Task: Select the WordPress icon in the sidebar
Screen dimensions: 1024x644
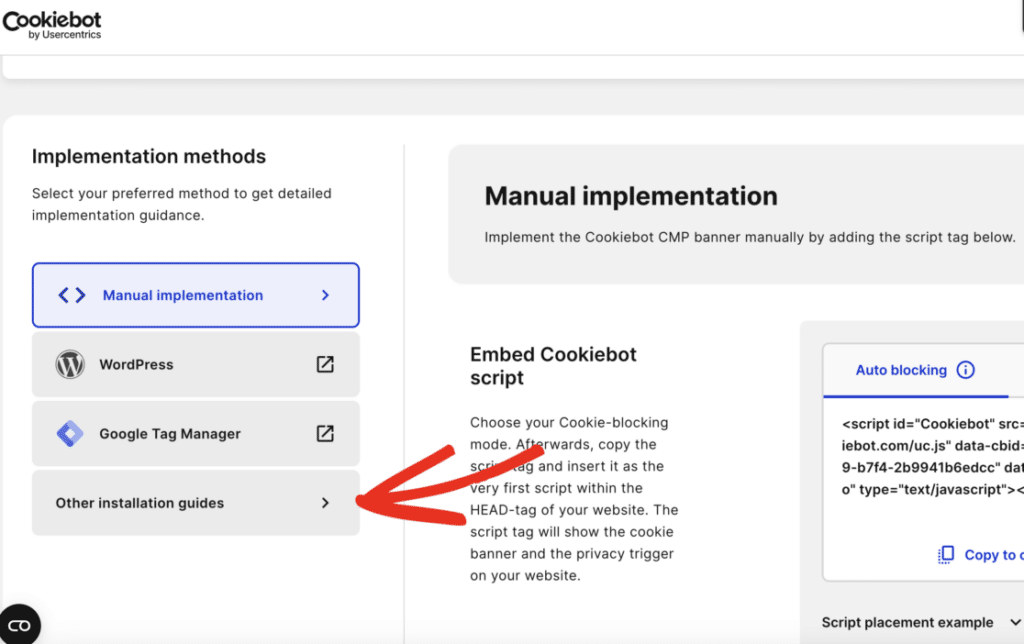Action: click(x=69, y=364)
